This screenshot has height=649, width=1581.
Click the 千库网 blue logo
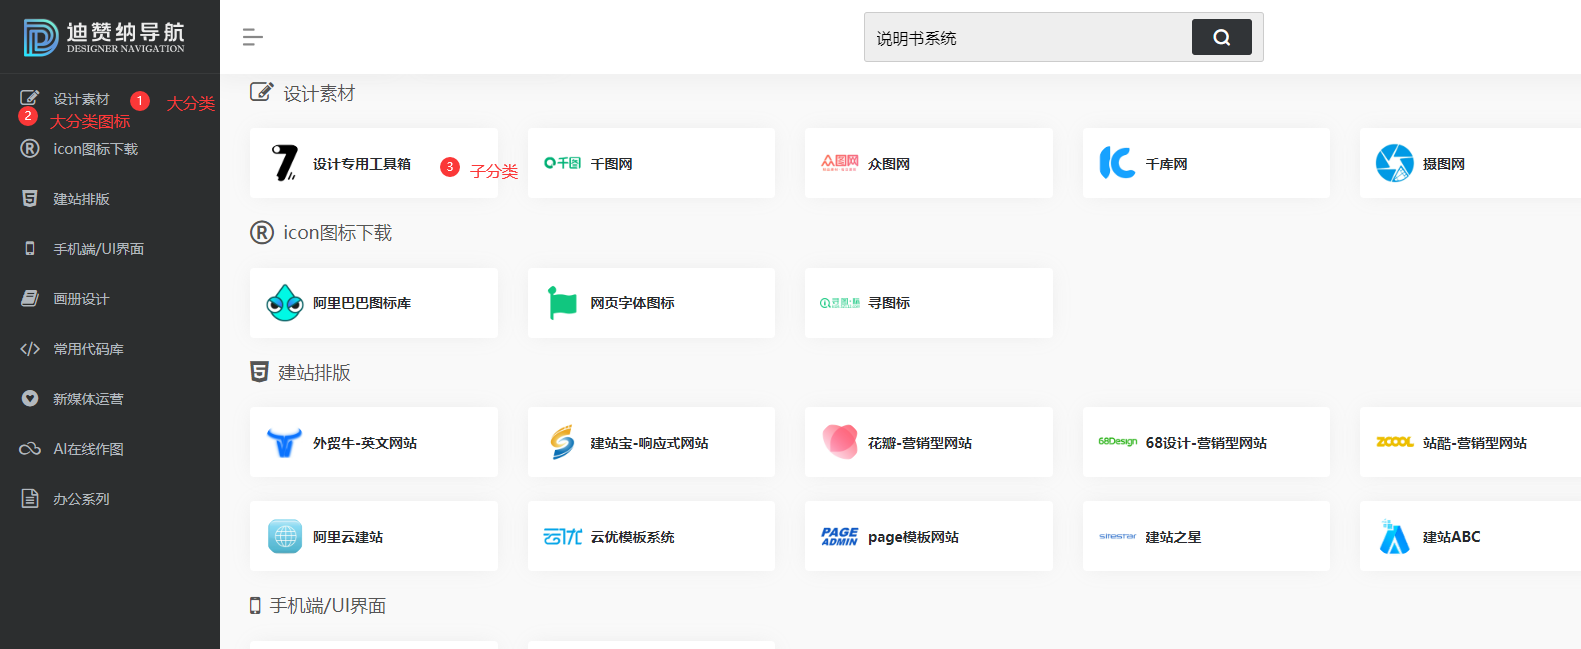point(1117,163)
